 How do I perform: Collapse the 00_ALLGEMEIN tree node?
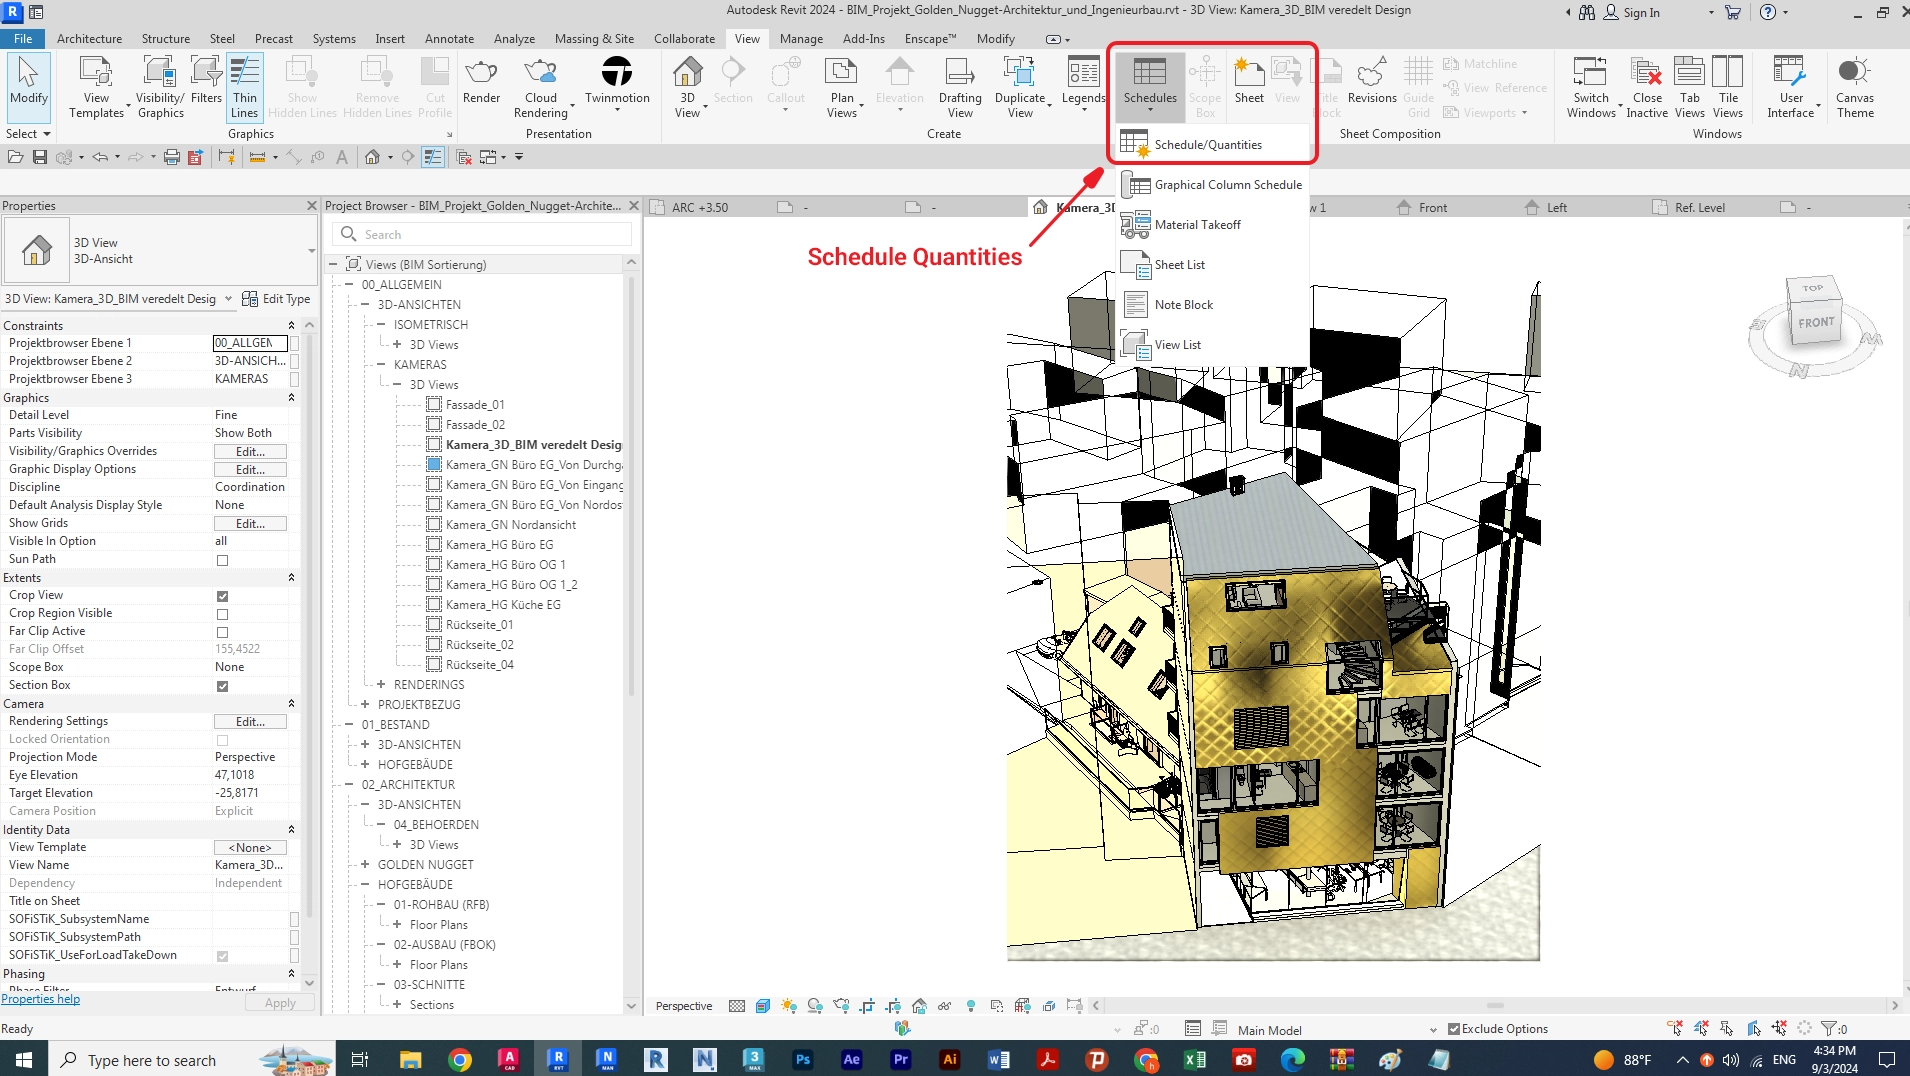(x=349, y=285)
